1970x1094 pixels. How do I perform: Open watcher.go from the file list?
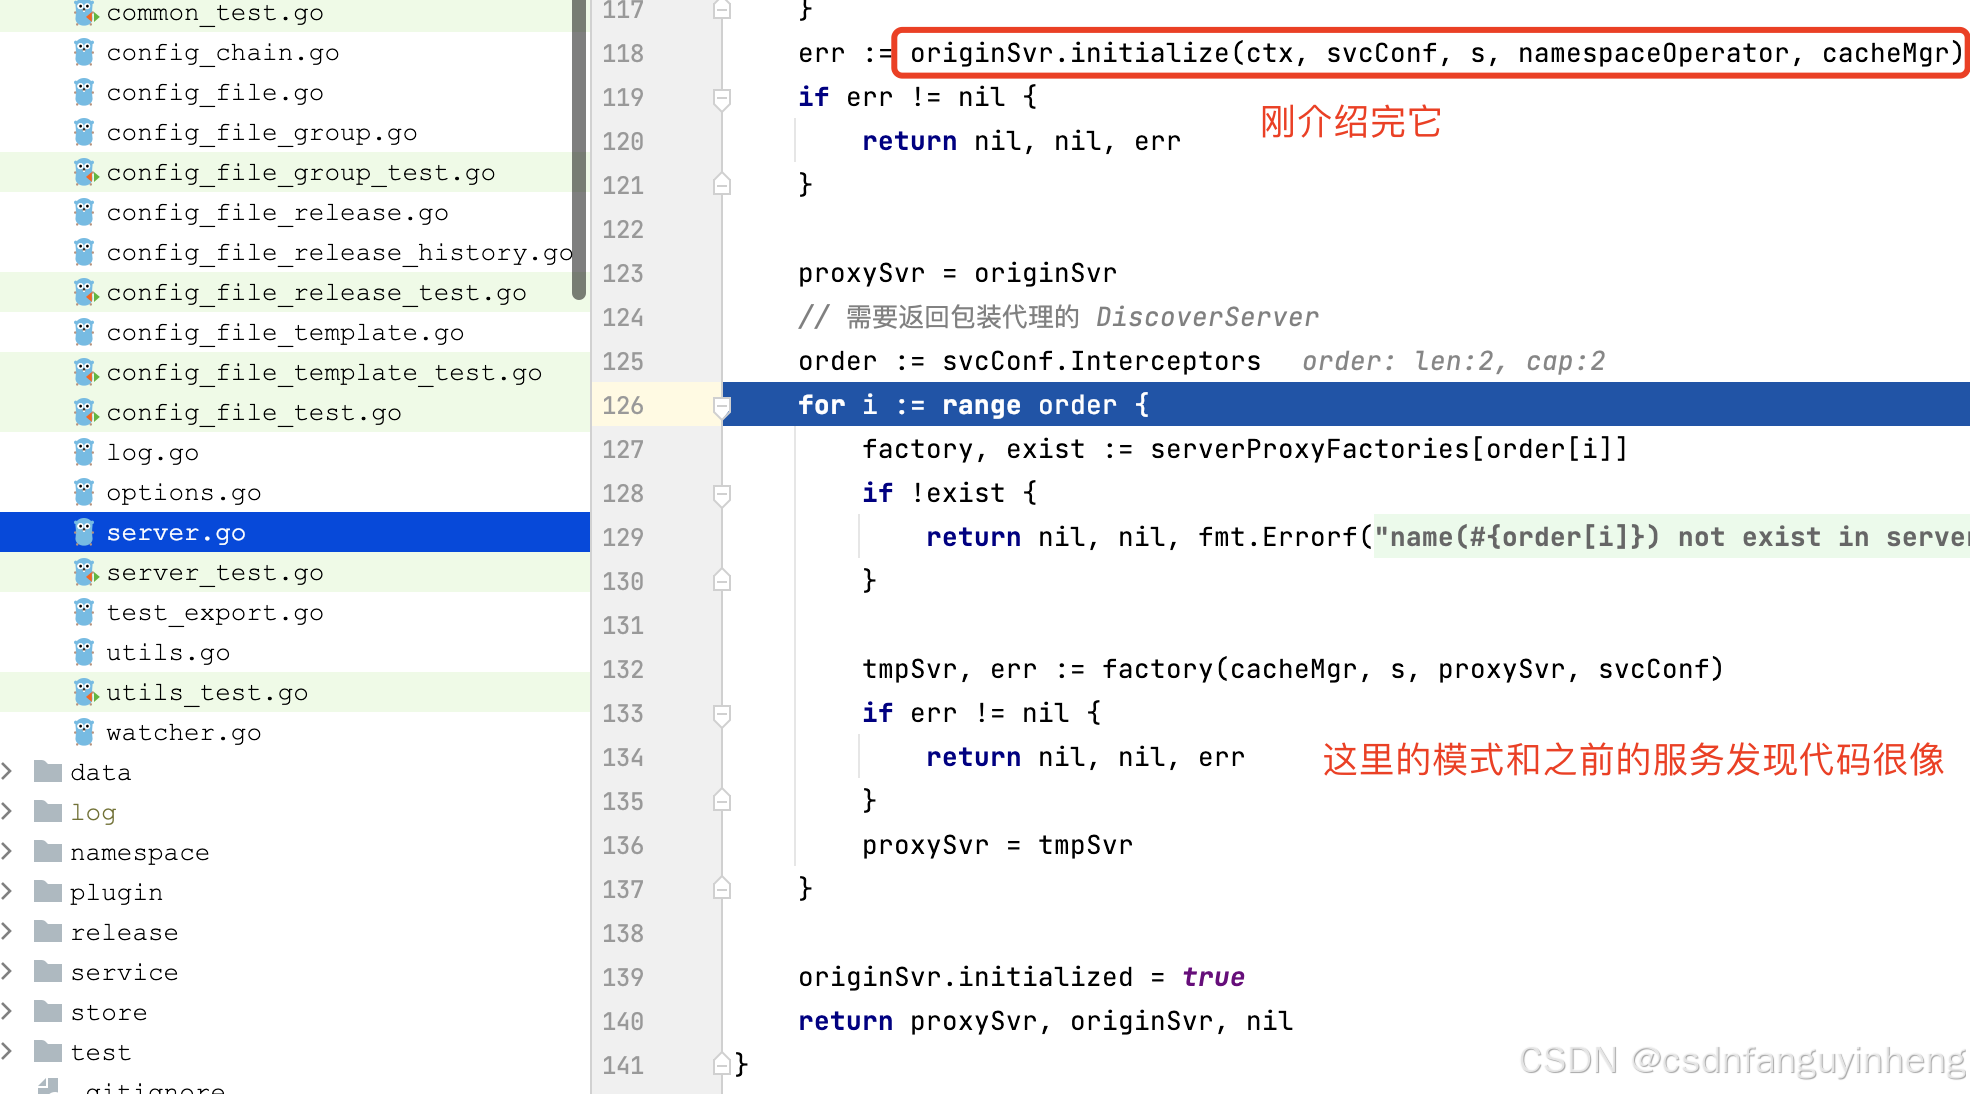(184, 732)
